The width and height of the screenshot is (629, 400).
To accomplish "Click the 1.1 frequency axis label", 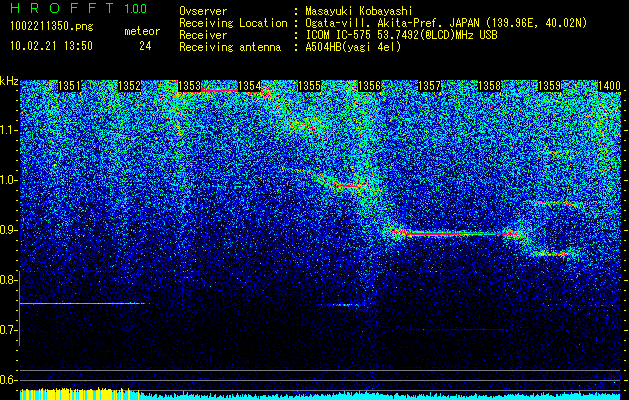I will tap(8, 130).
